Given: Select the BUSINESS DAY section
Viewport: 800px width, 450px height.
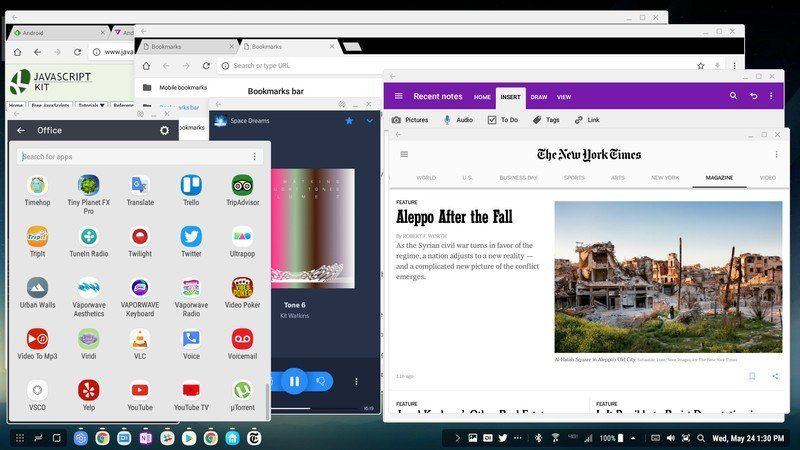Looking at the screenshot, I should coord(518,178).
